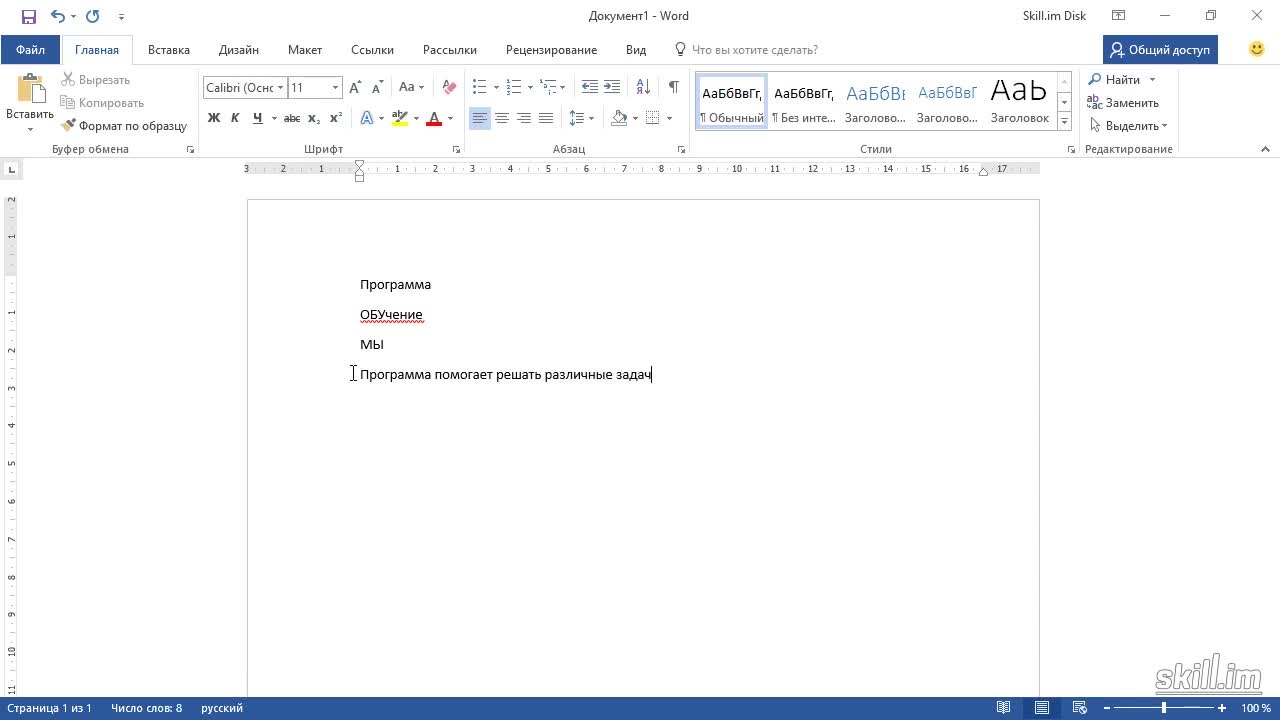
Task: Click the Paste (Вставить) clipboard icon
Action: point(30,89)
